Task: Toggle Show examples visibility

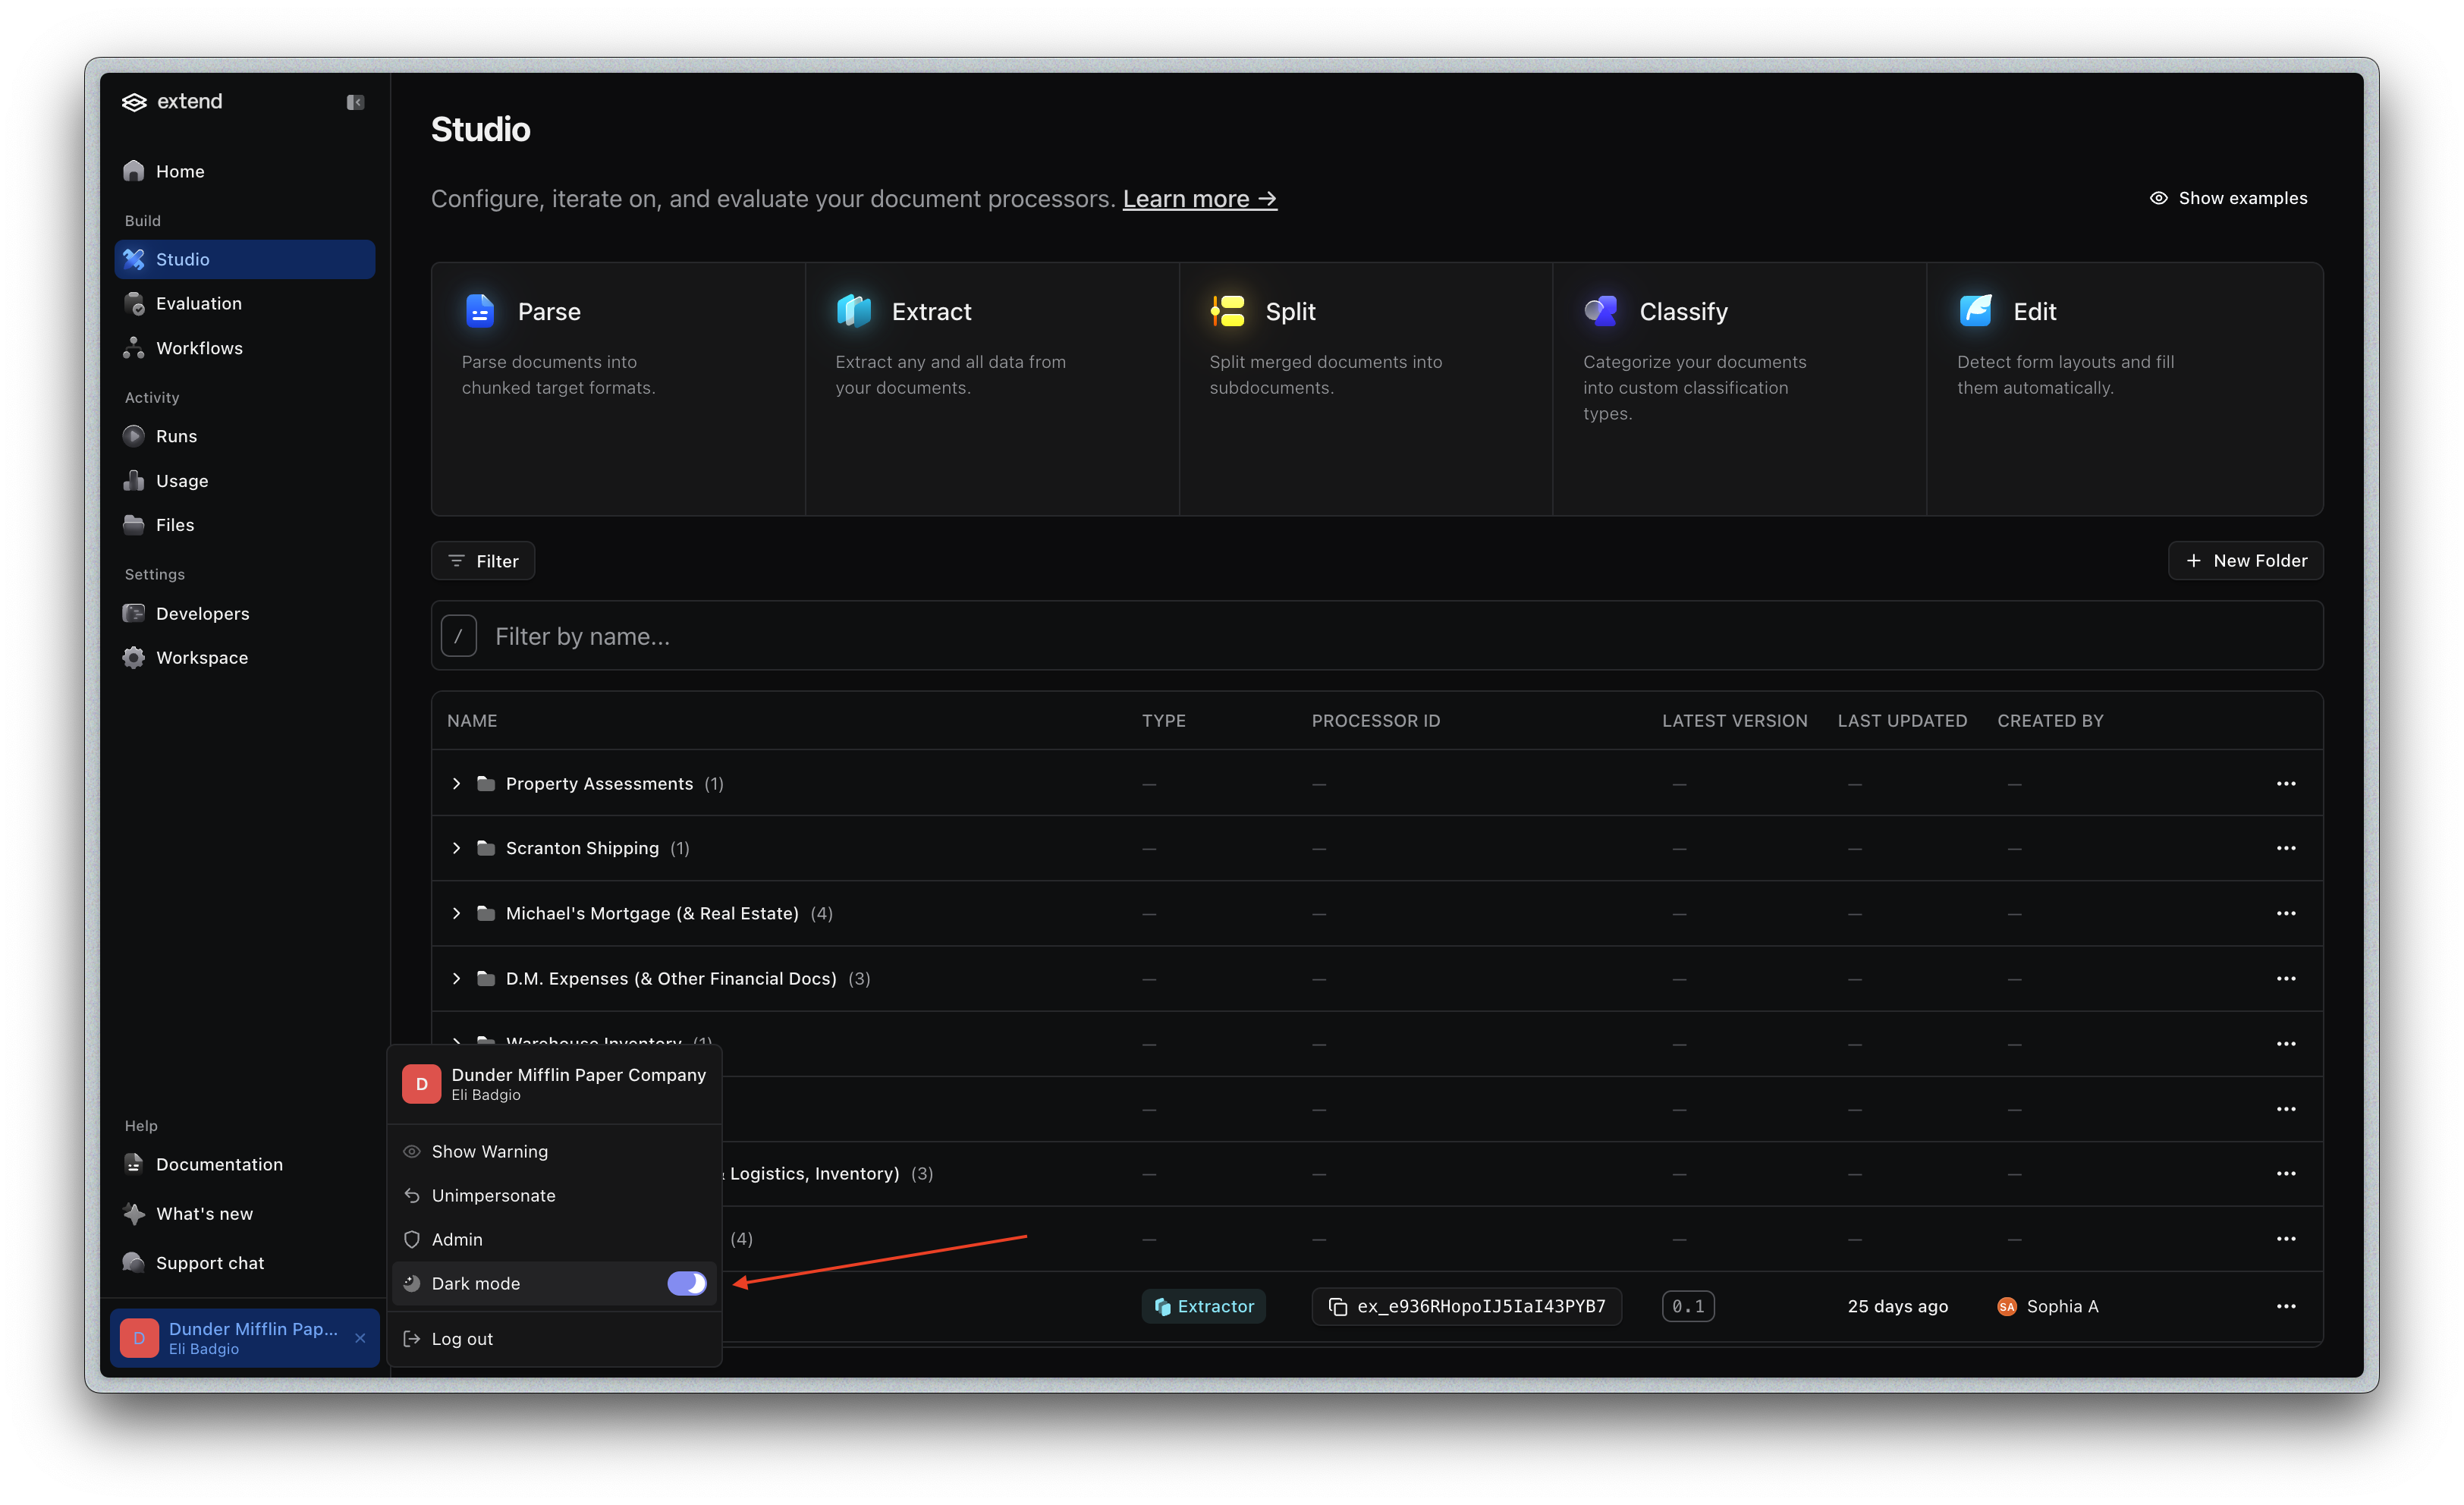Action: (2228, 198)
